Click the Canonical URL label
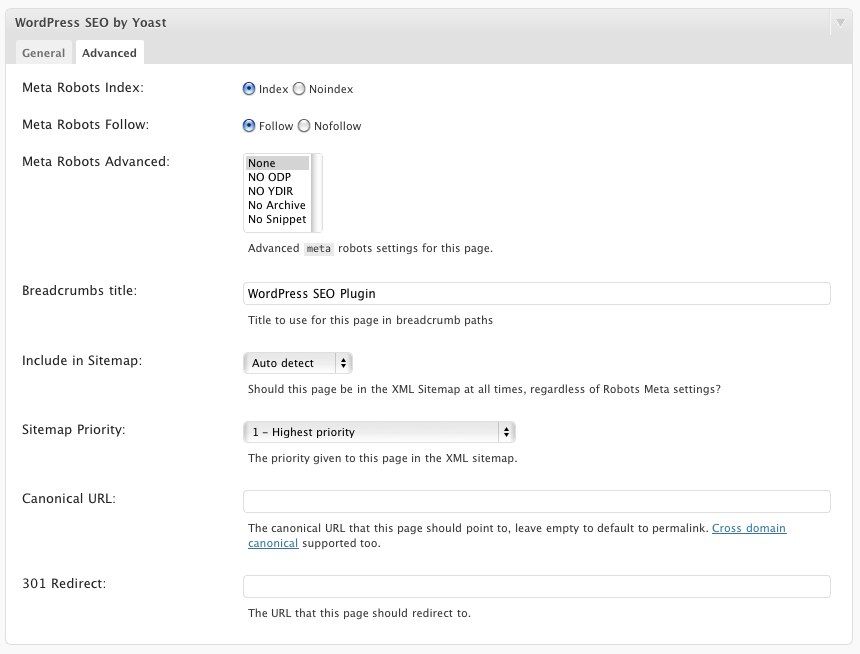Viewport: 860px width, 654px height. pos(69,499)
